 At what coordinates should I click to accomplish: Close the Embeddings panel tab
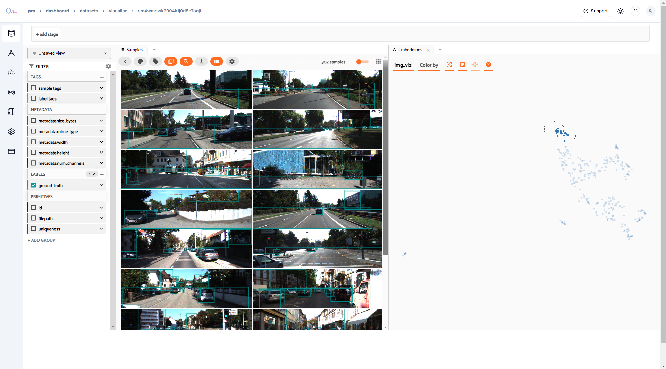428,50
